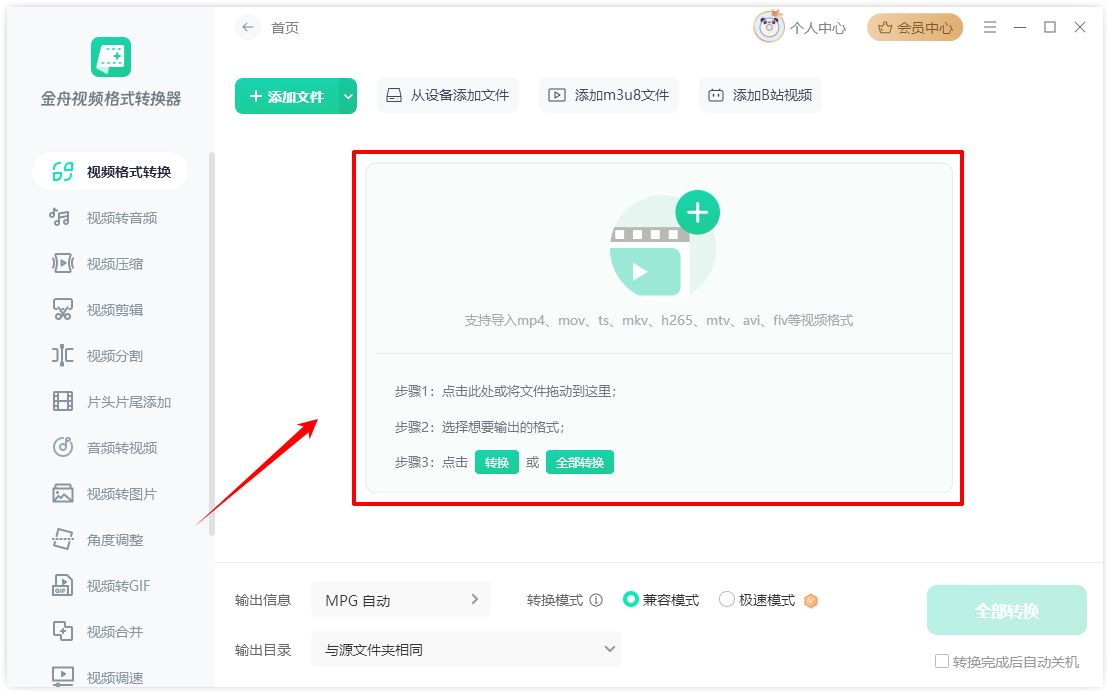The width and height of the screenshot is (1110, 694).
Task: Click the back arrow next to 首页
Action: 247,28
